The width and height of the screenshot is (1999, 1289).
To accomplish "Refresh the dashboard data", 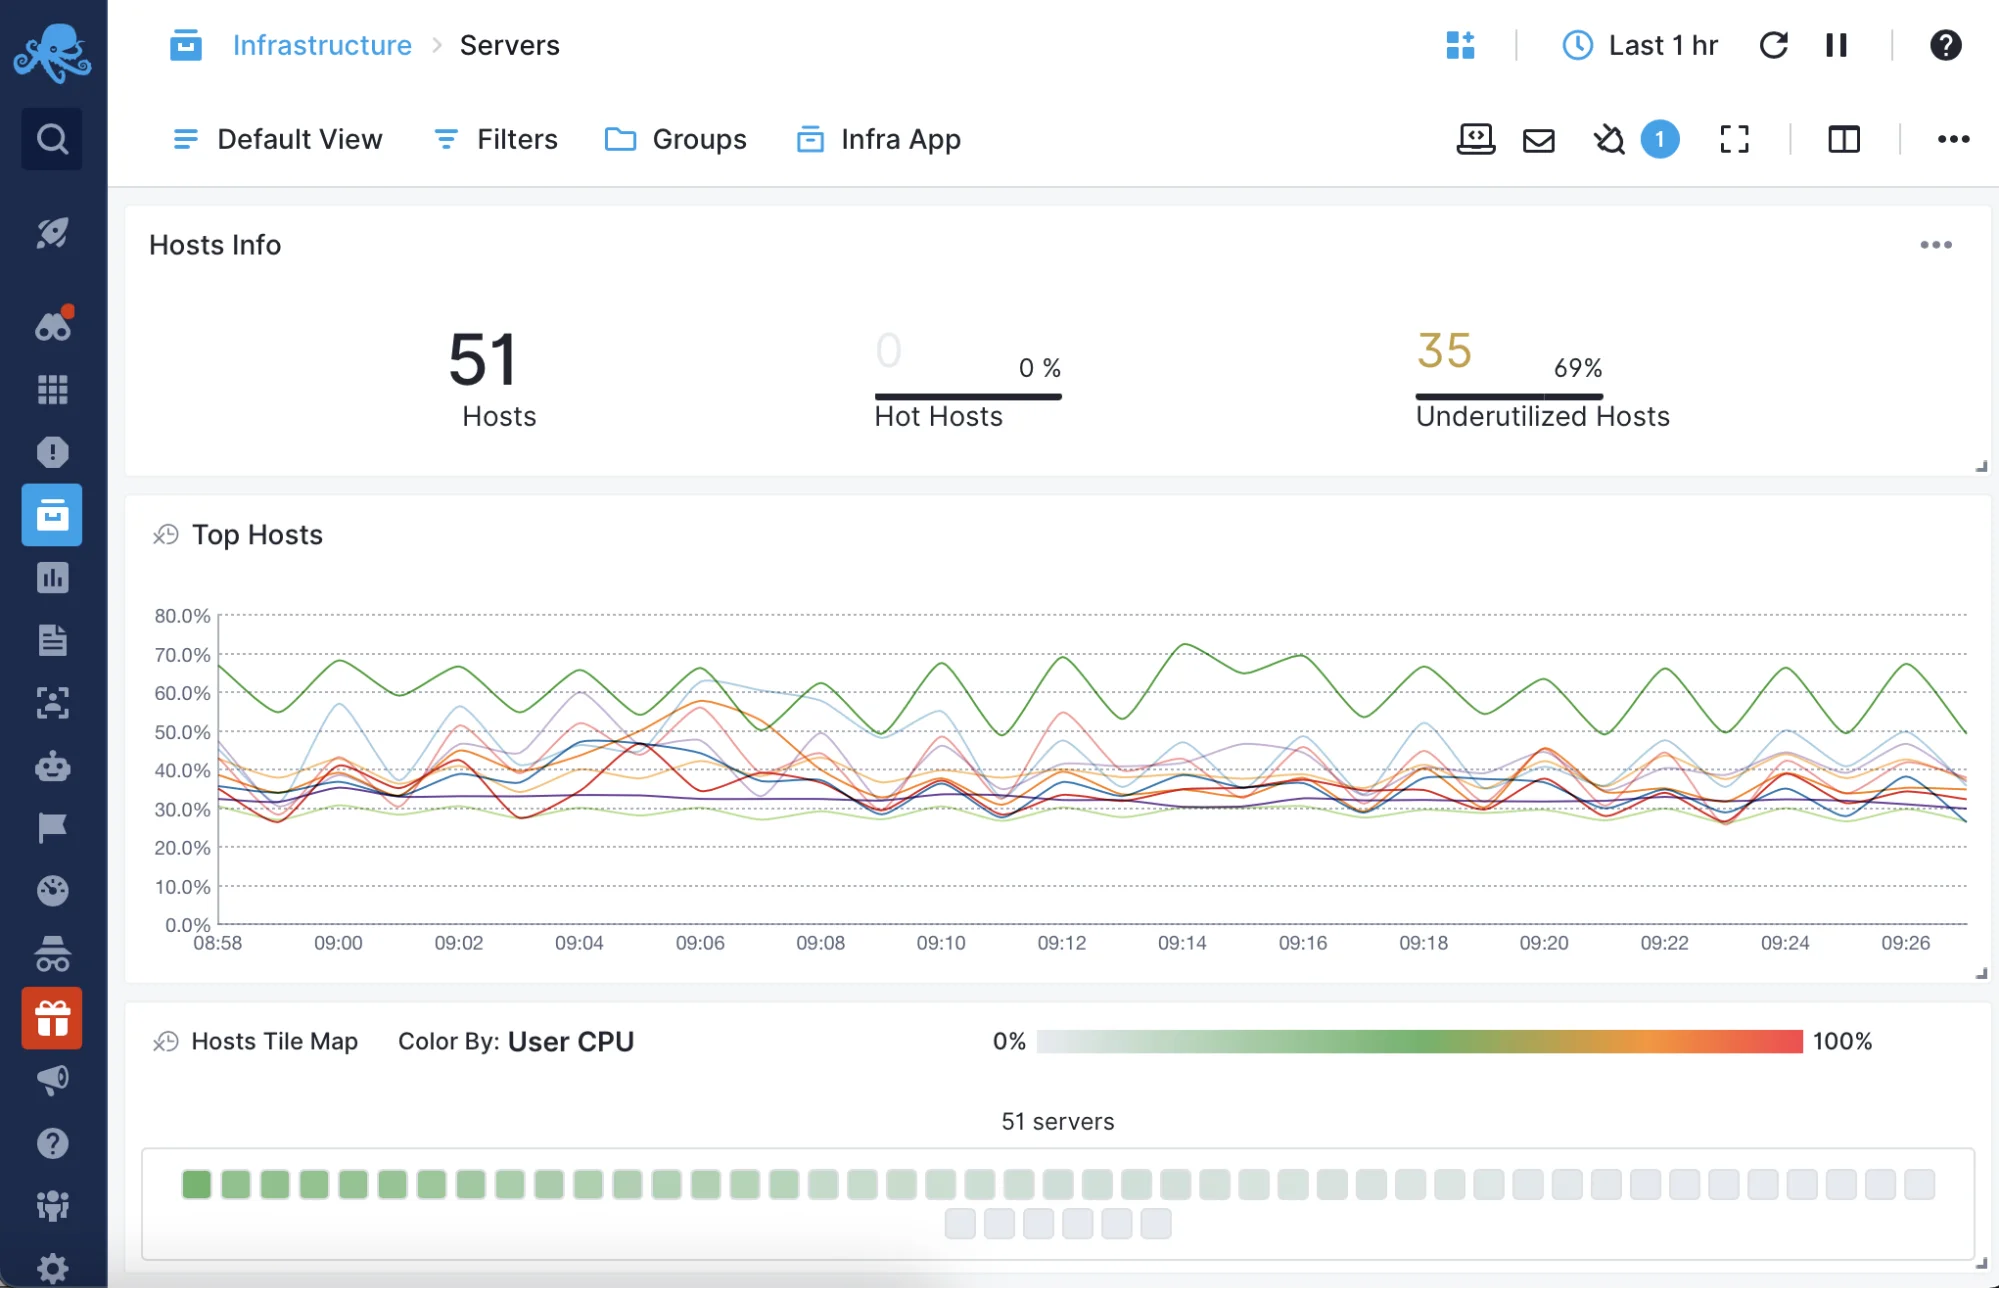I will coord(1775,45).
